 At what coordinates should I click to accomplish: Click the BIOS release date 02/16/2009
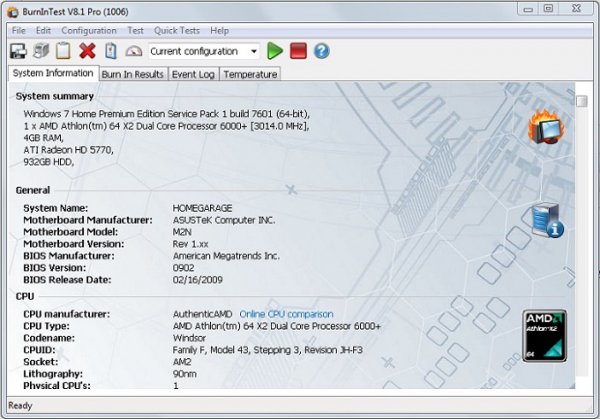point(197,280)
